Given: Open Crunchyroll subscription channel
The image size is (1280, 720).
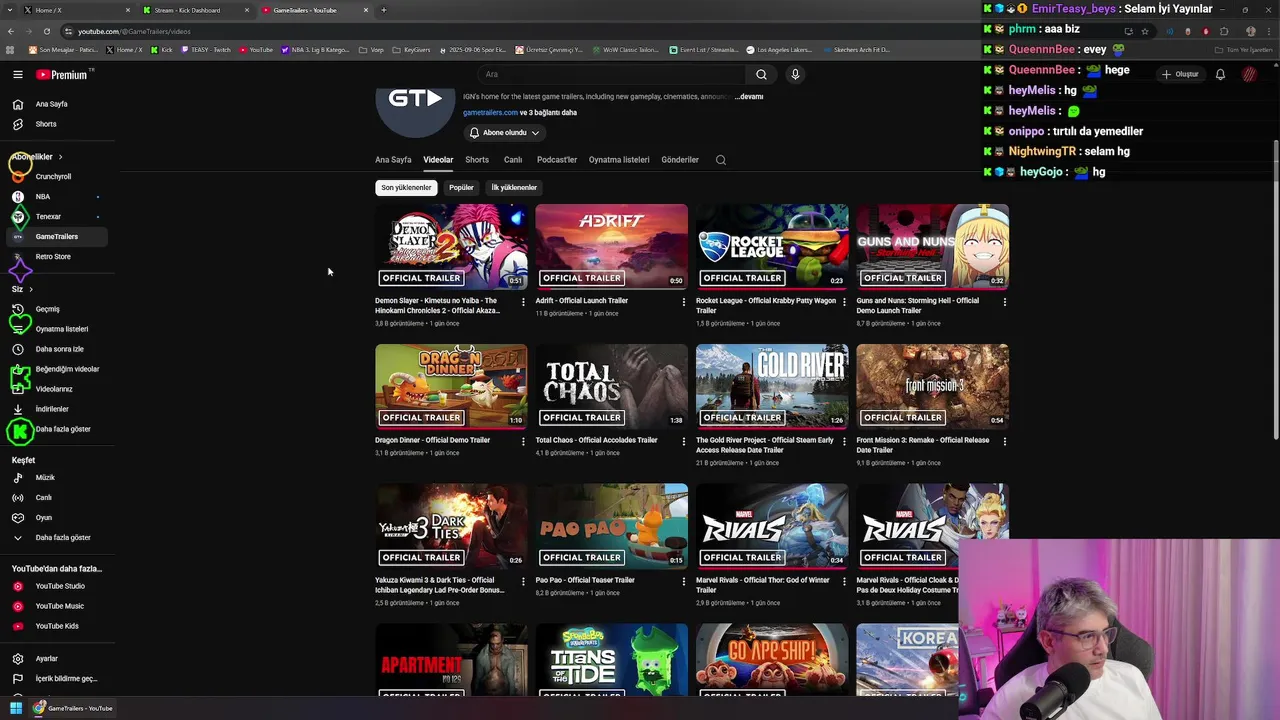Looking at the screenshot, I should click(56, 177).
